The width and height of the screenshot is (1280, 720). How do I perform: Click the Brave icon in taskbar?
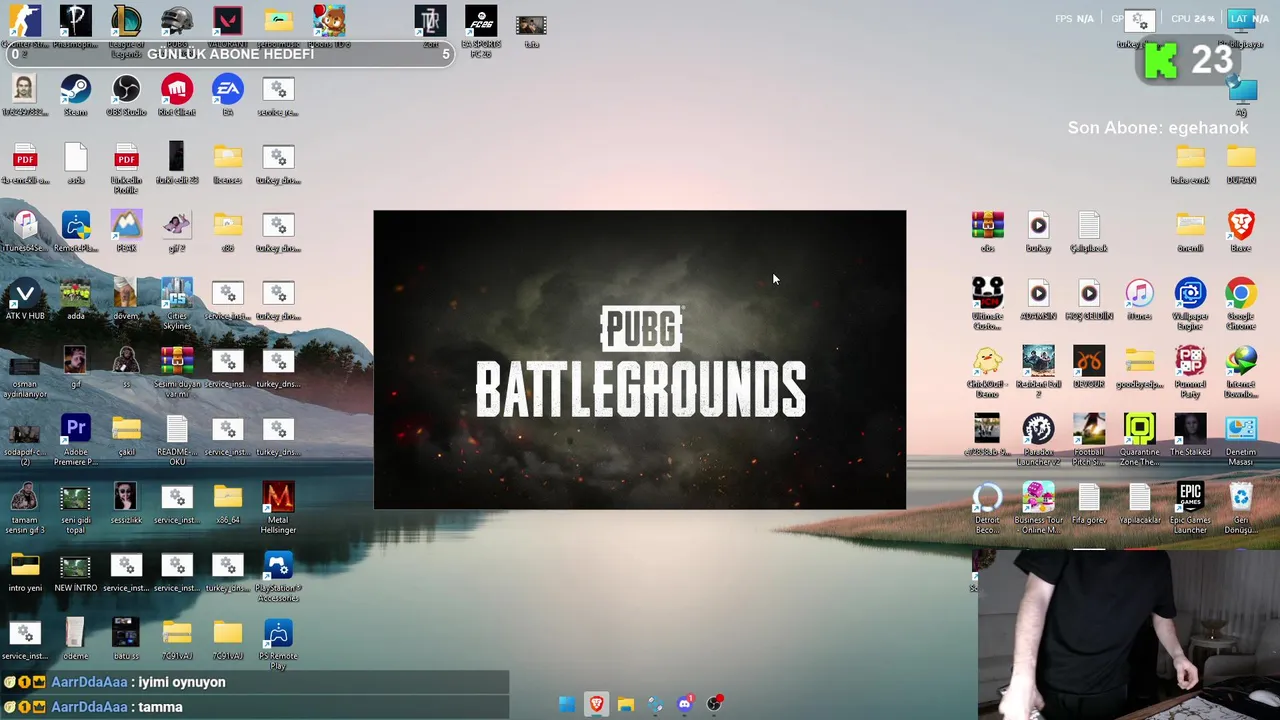click(x=596, y=704)
